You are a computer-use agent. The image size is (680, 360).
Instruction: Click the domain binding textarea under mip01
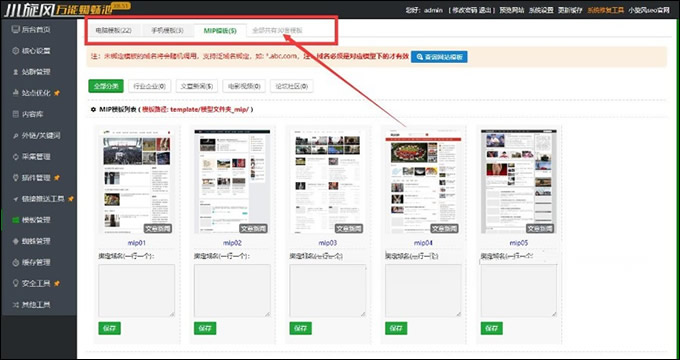pyautogui.click(x=137, y=291)
